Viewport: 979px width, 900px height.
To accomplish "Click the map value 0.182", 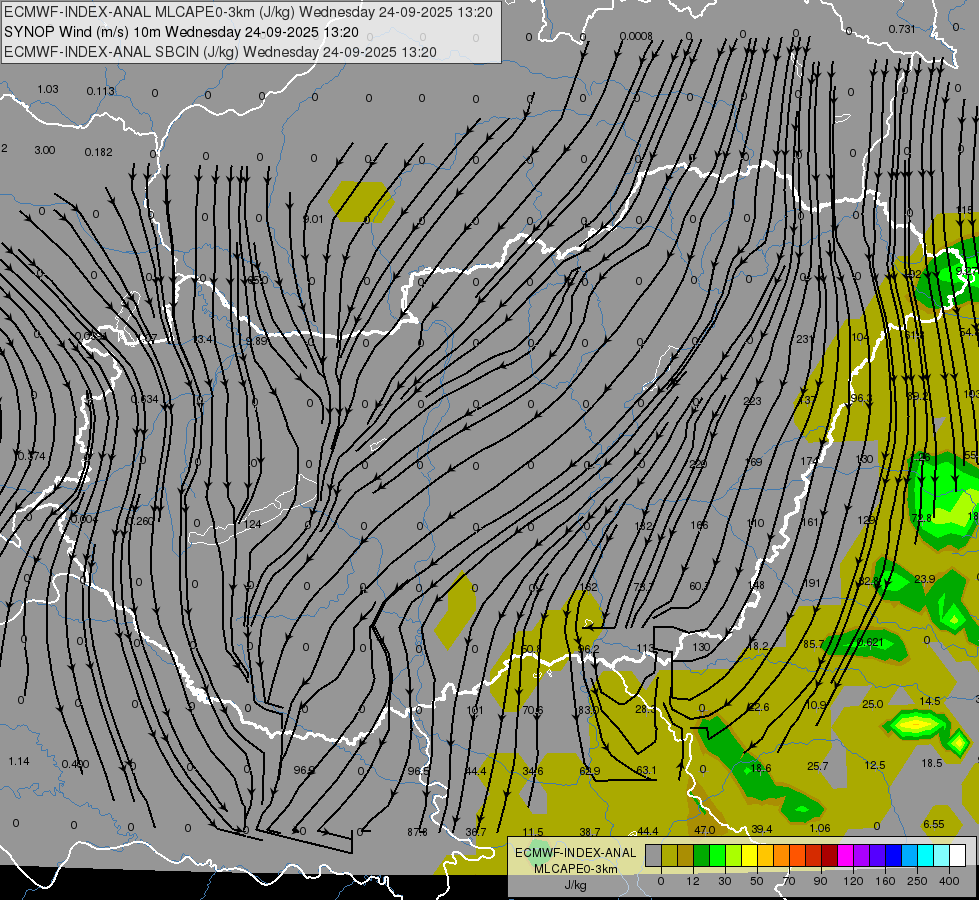I will 99,152.
